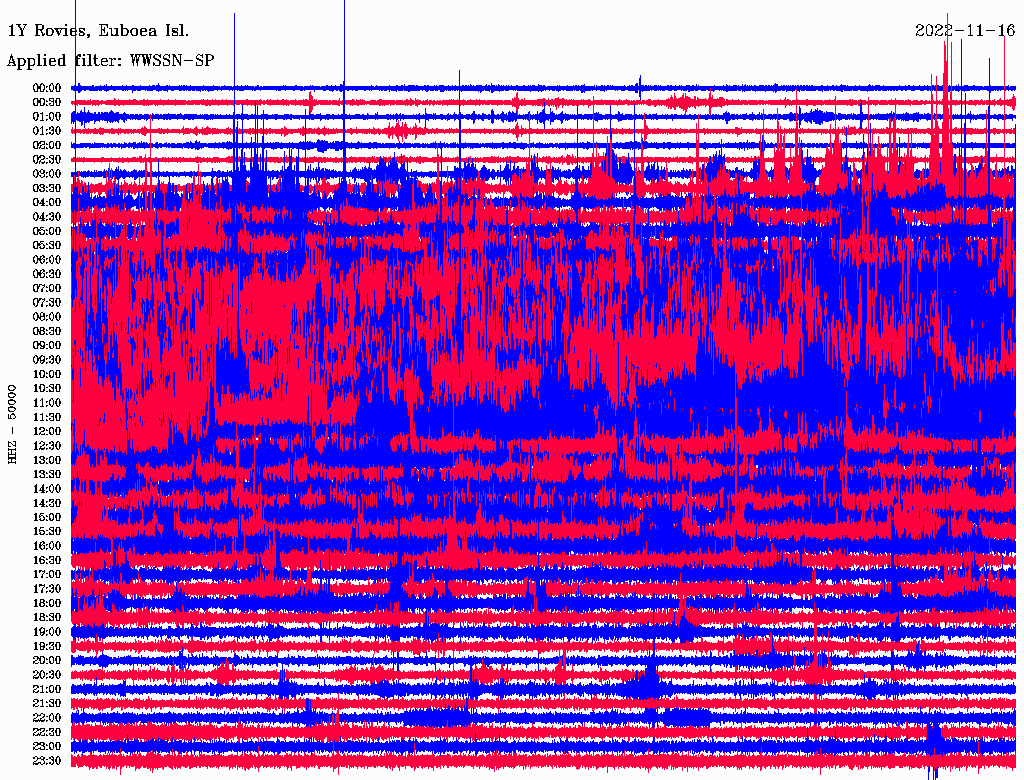Click the 04:30 time row label
The image size is (1024, 780).
click(47, 217)
